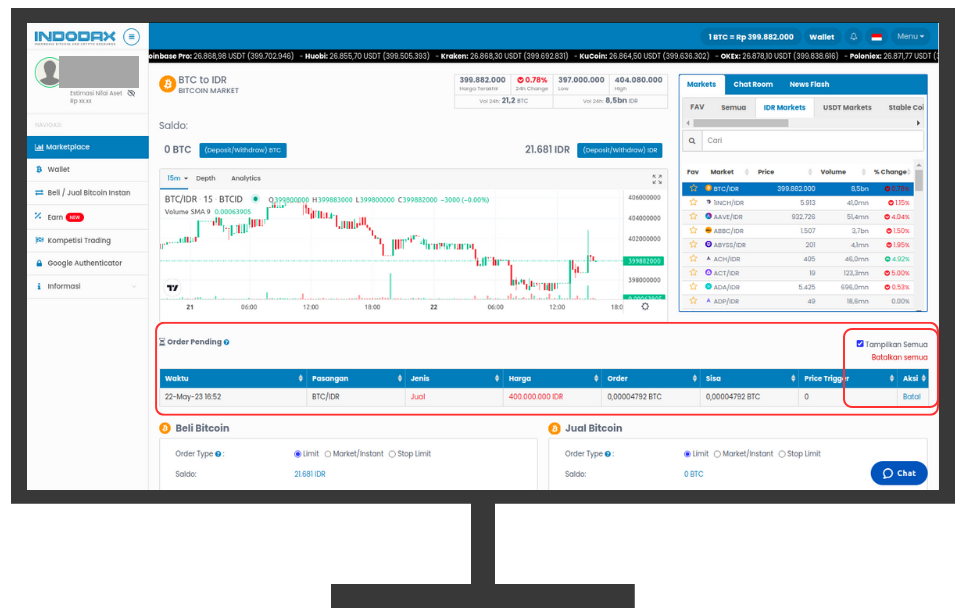Open Marketplace in the sidebar
Viewport: 963px width, 608px height.
(x=87, y=147)
